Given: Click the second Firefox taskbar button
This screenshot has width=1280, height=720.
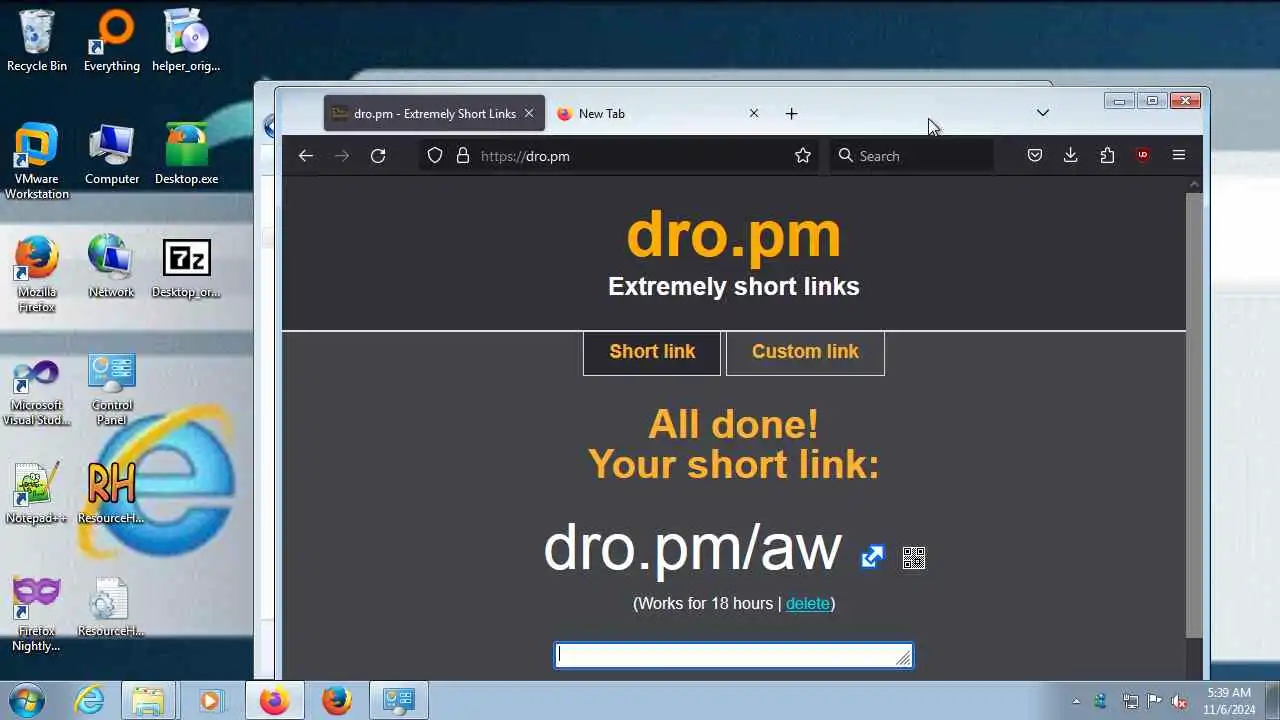Looking at the screenshot, I should point(336,700).
